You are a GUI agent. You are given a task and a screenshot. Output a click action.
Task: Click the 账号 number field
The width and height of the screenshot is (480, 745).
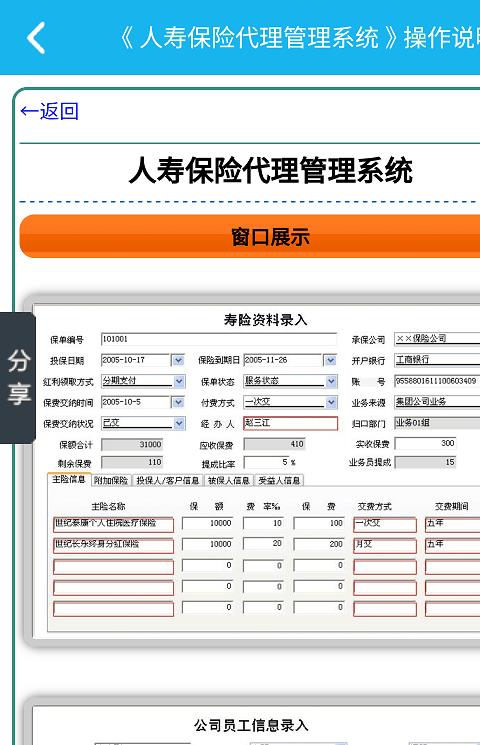437,381
